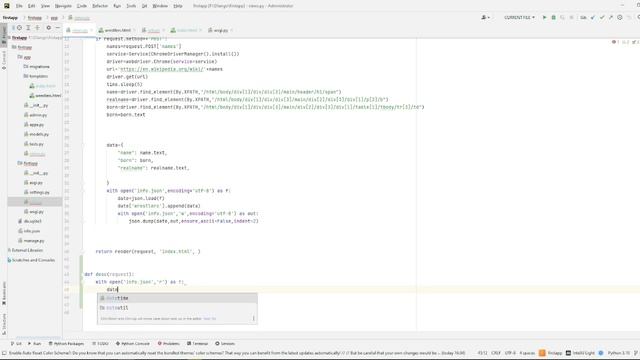Viewport: 640px width, 360px height.
Task: Open db.sqlite3 in the project tree
Action: tap(30, 221)
